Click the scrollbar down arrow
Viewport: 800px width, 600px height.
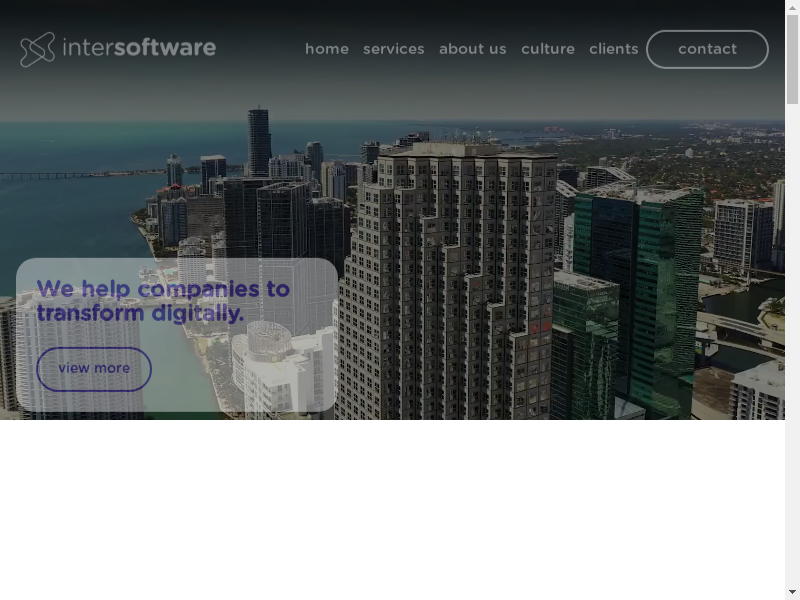click(792, 591)
